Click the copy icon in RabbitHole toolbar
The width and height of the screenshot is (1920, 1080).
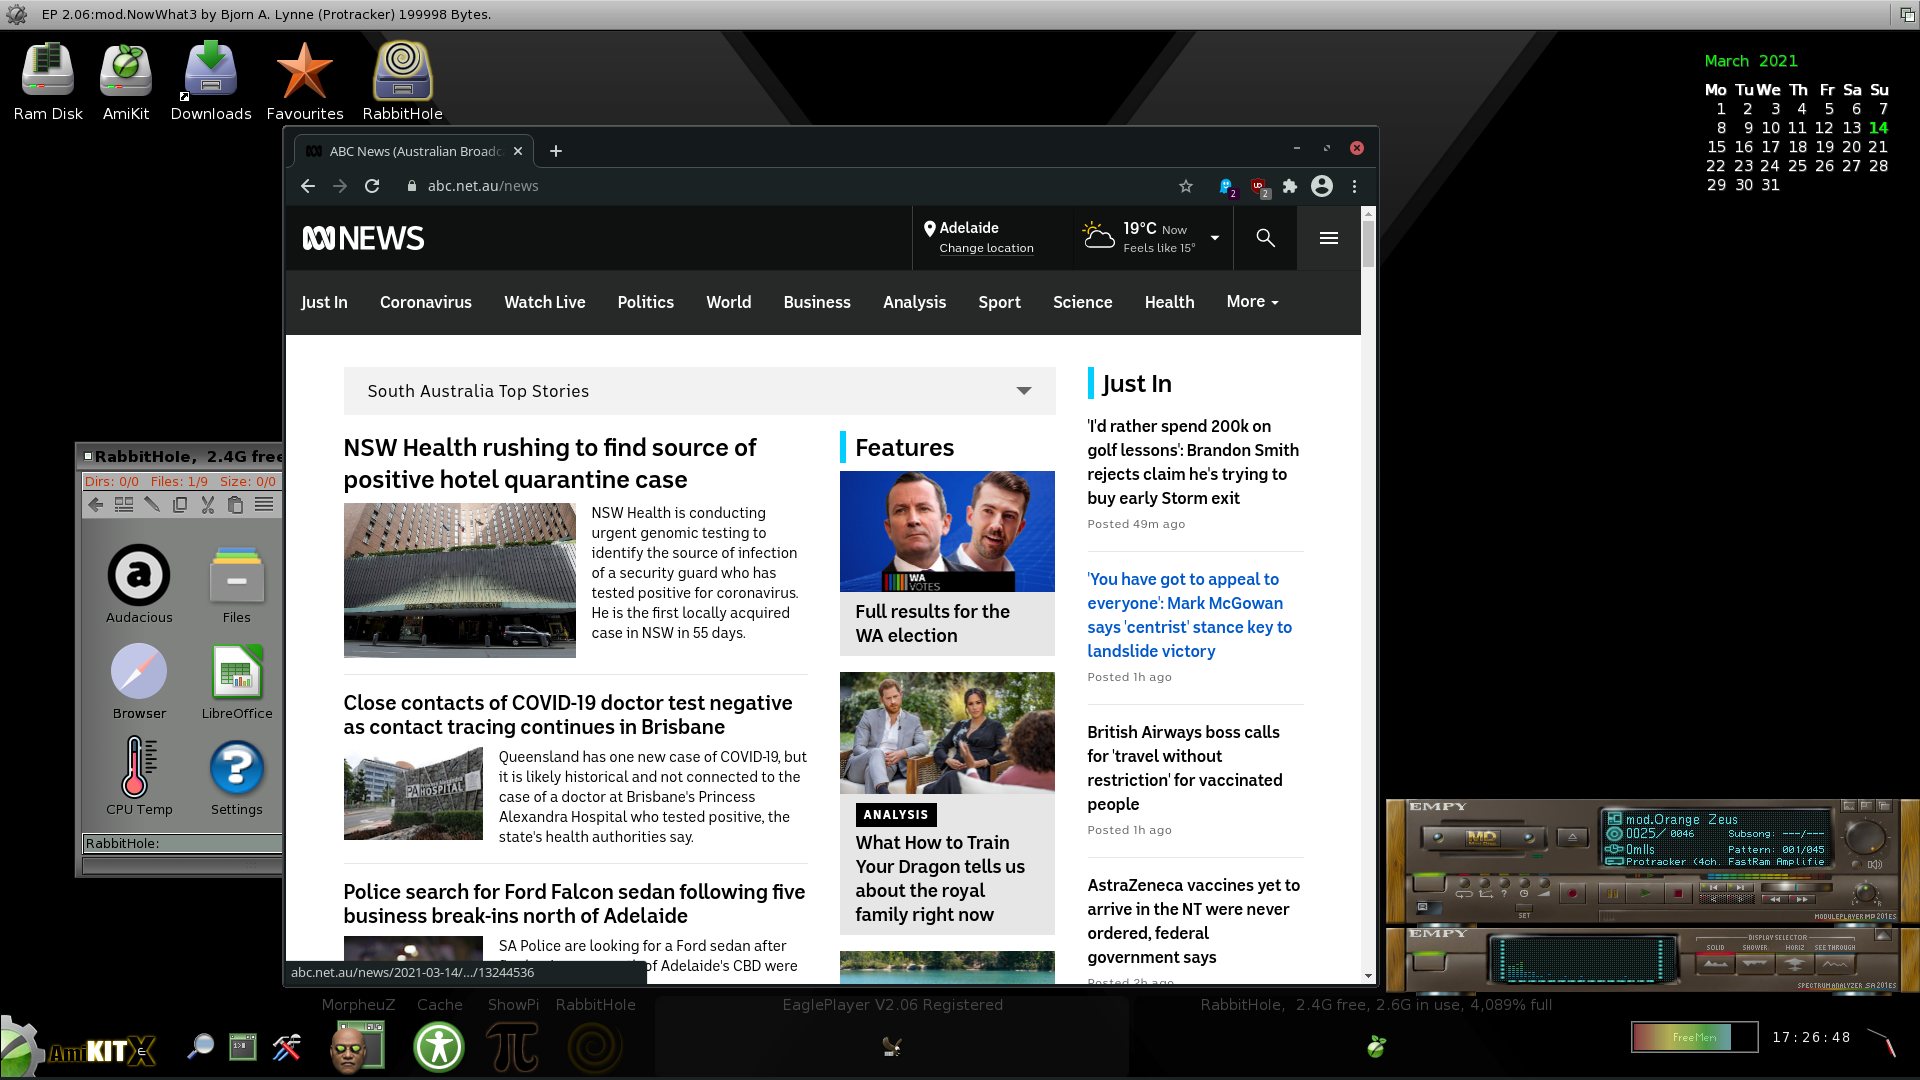click(x=180, y=505)
